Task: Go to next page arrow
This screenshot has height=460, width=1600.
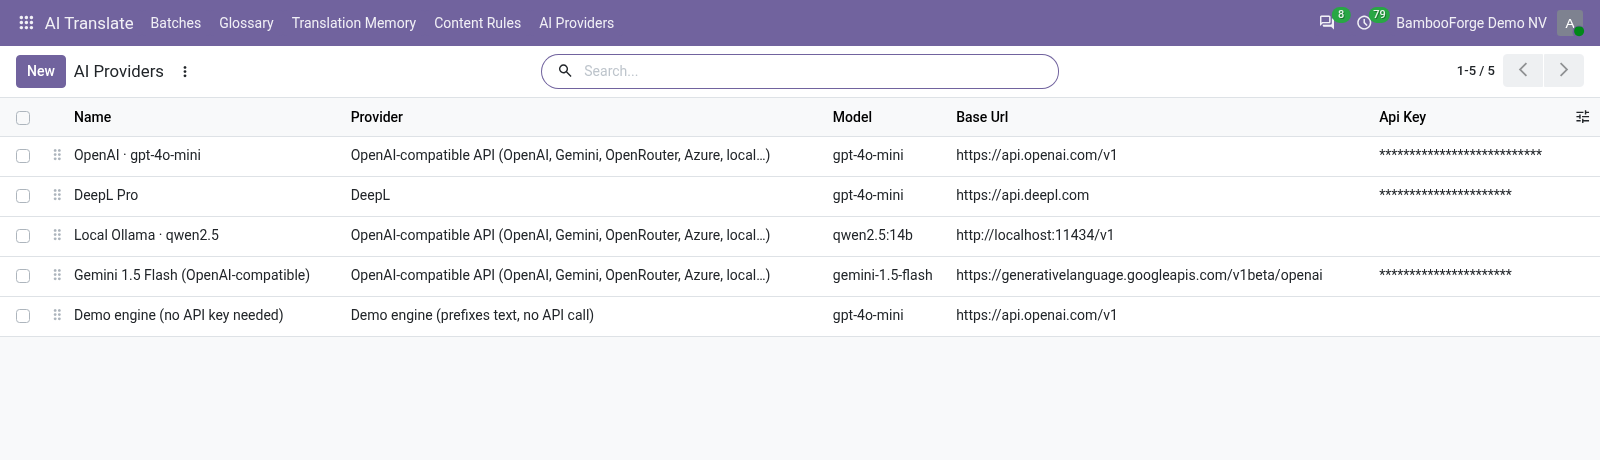Action: tap(1564, 70)
